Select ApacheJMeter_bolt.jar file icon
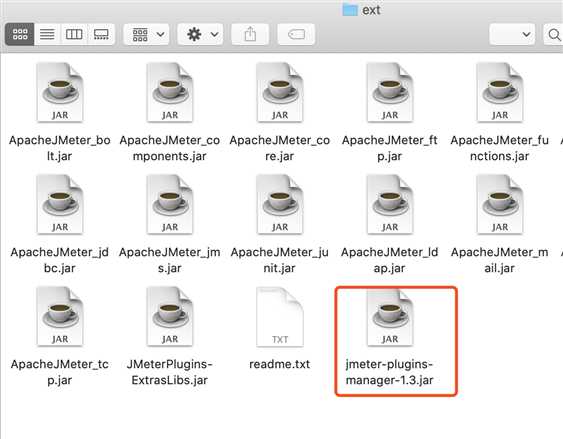Image resolution: width=563 pixels, height=439 pixels. 60,93
